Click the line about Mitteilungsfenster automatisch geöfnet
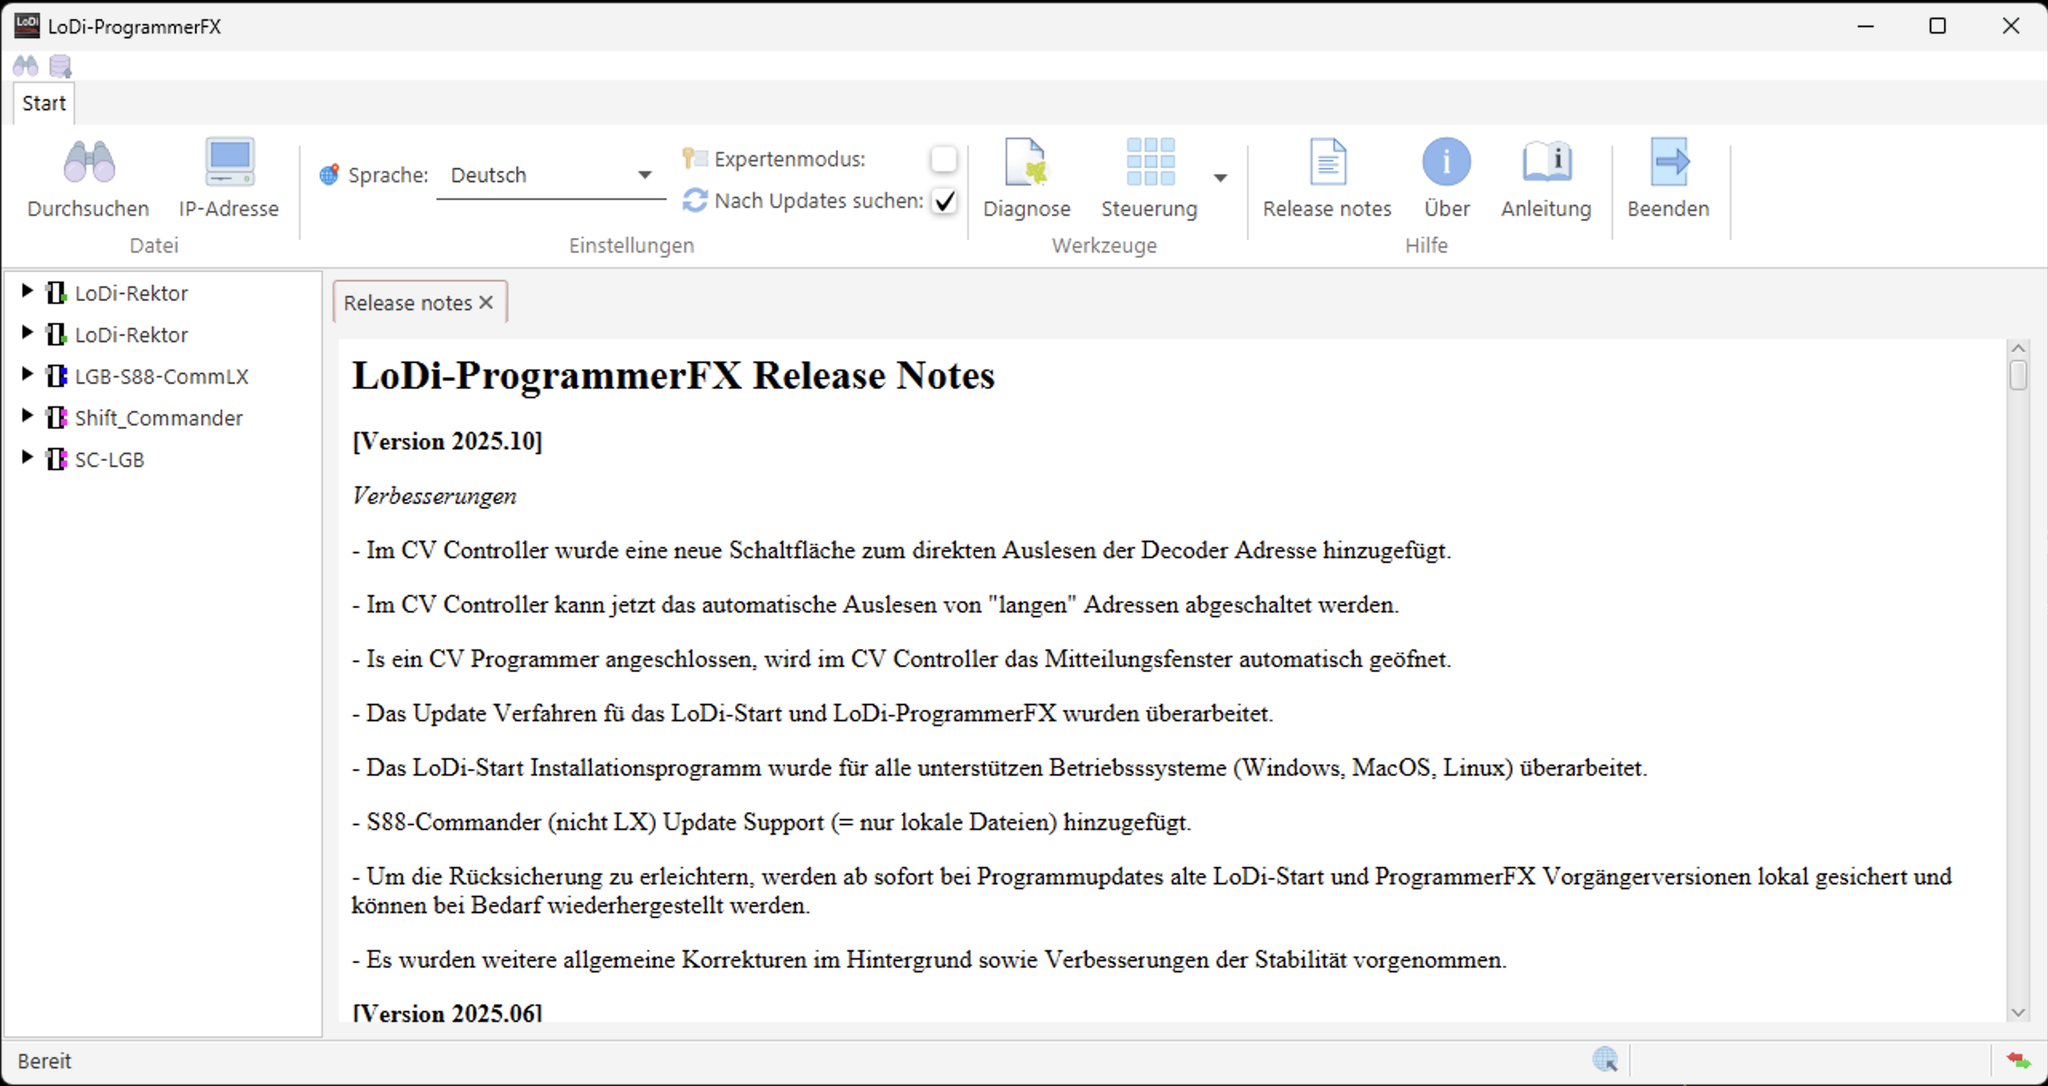 coord(901,660)
